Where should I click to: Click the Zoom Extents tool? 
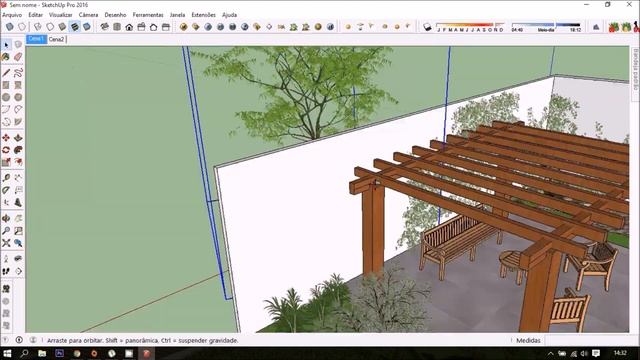6,243
